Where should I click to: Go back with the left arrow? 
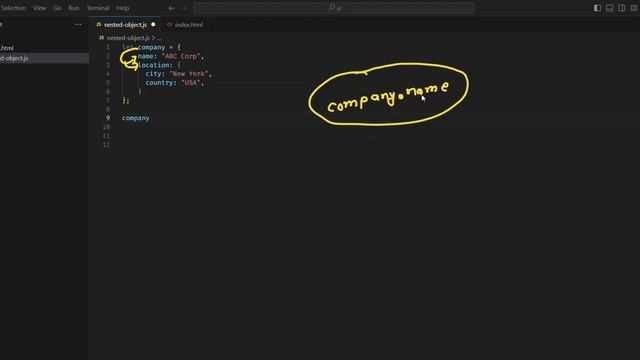[171, 8]
